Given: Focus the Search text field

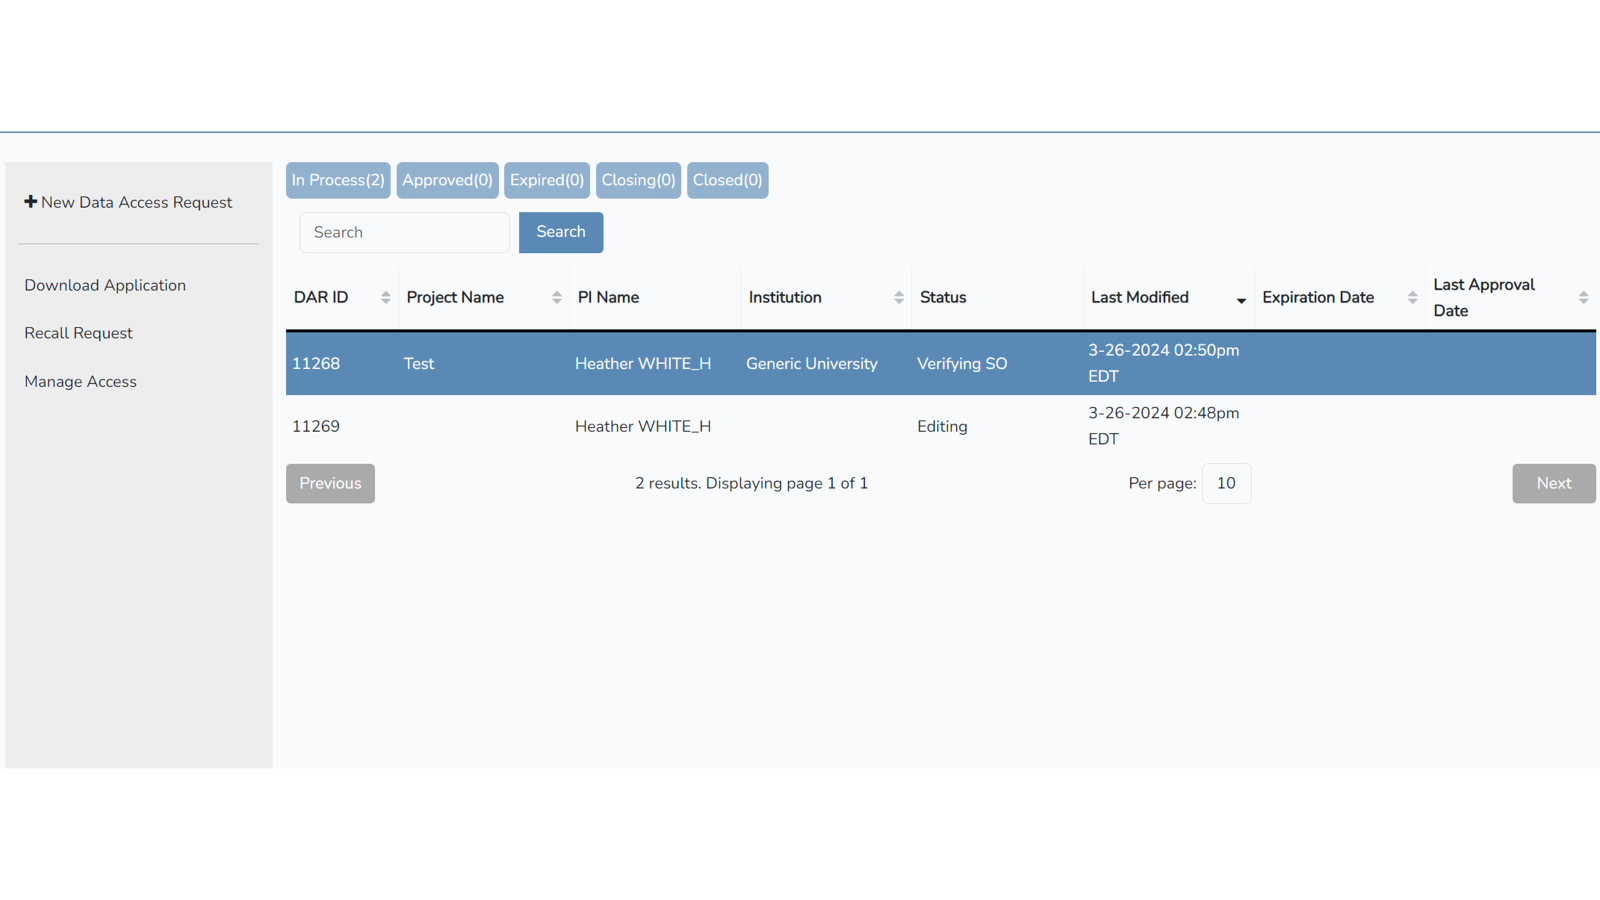Looking at the screenshot, I should [x=404, y=232].
